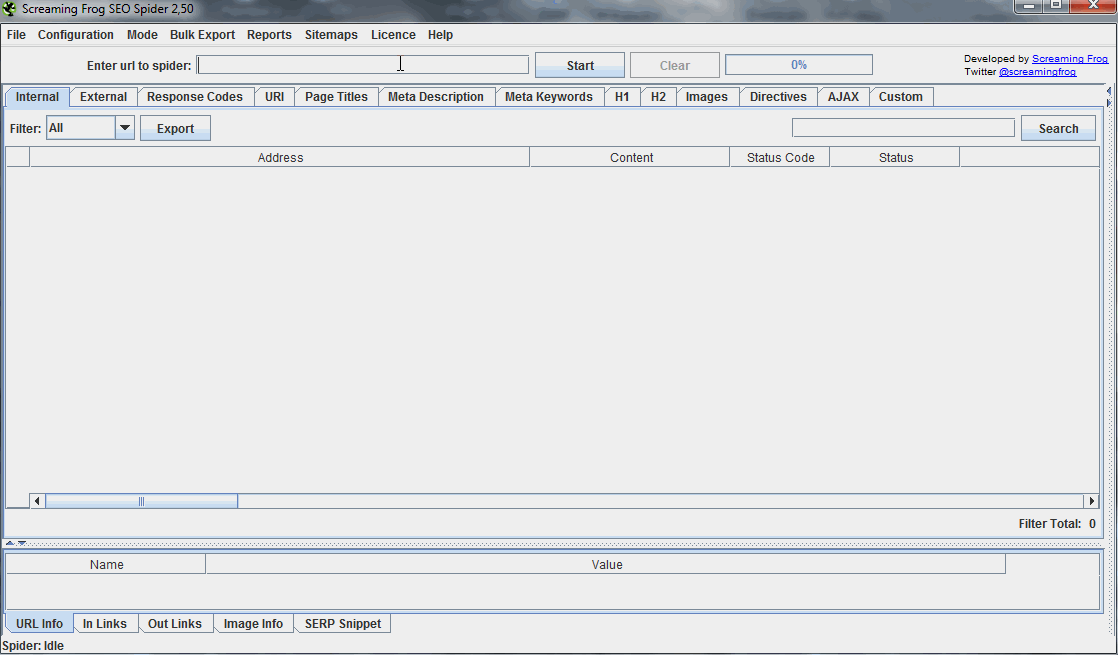1118x655 pixels.
Task: Click the left scroll arrow of horizontal scrollbar
Action: pos(38,501)
